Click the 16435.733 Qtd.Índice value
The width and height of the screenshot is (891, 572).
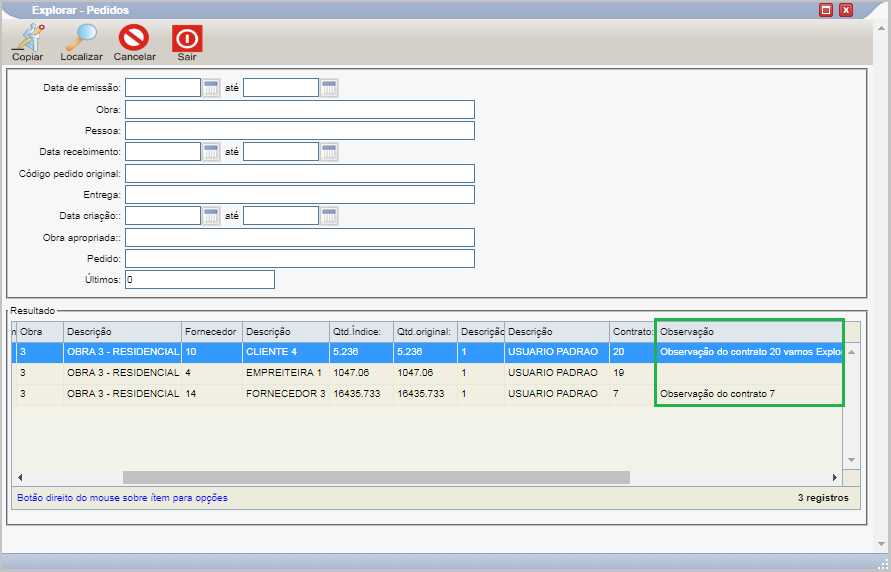(x=361, y=394)
